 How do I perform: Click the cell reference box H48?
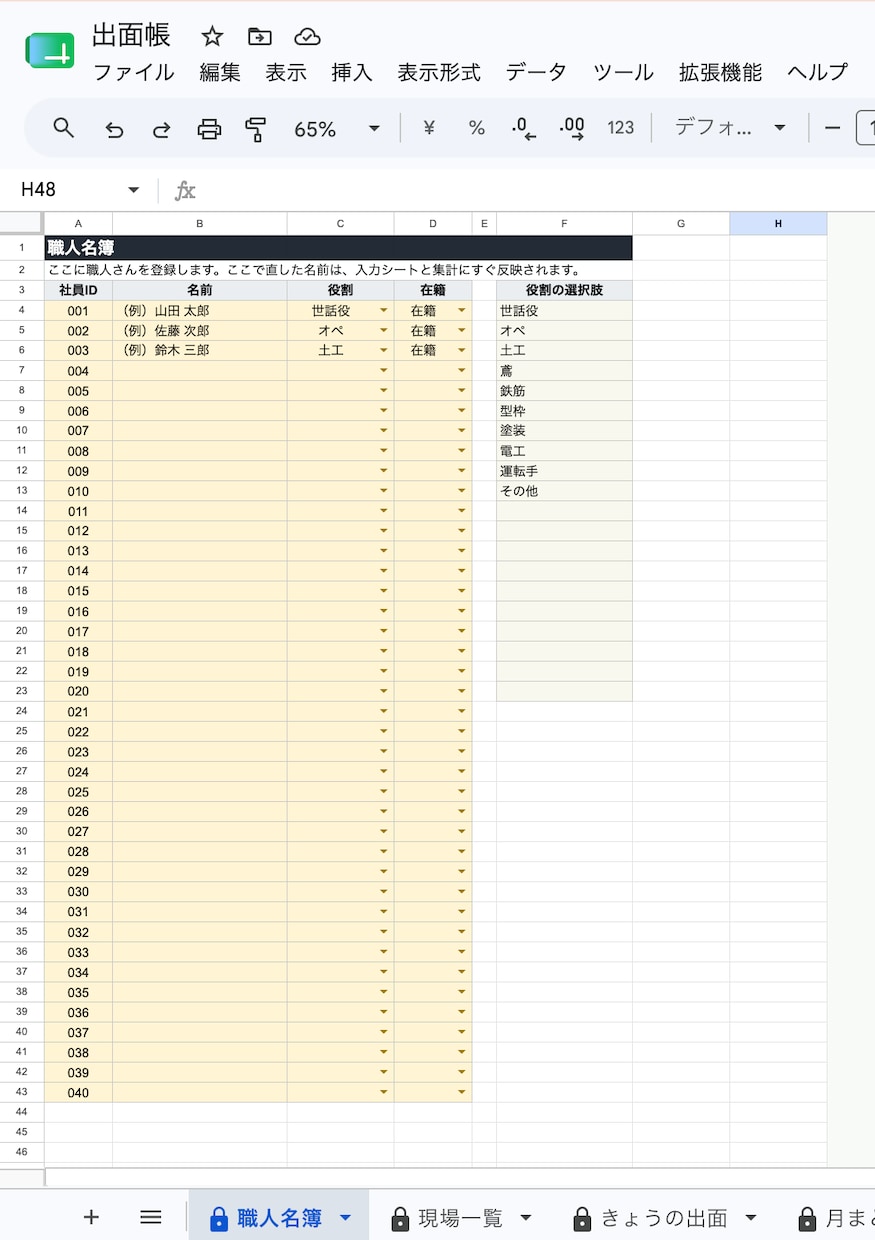click(x=70, y=190)
